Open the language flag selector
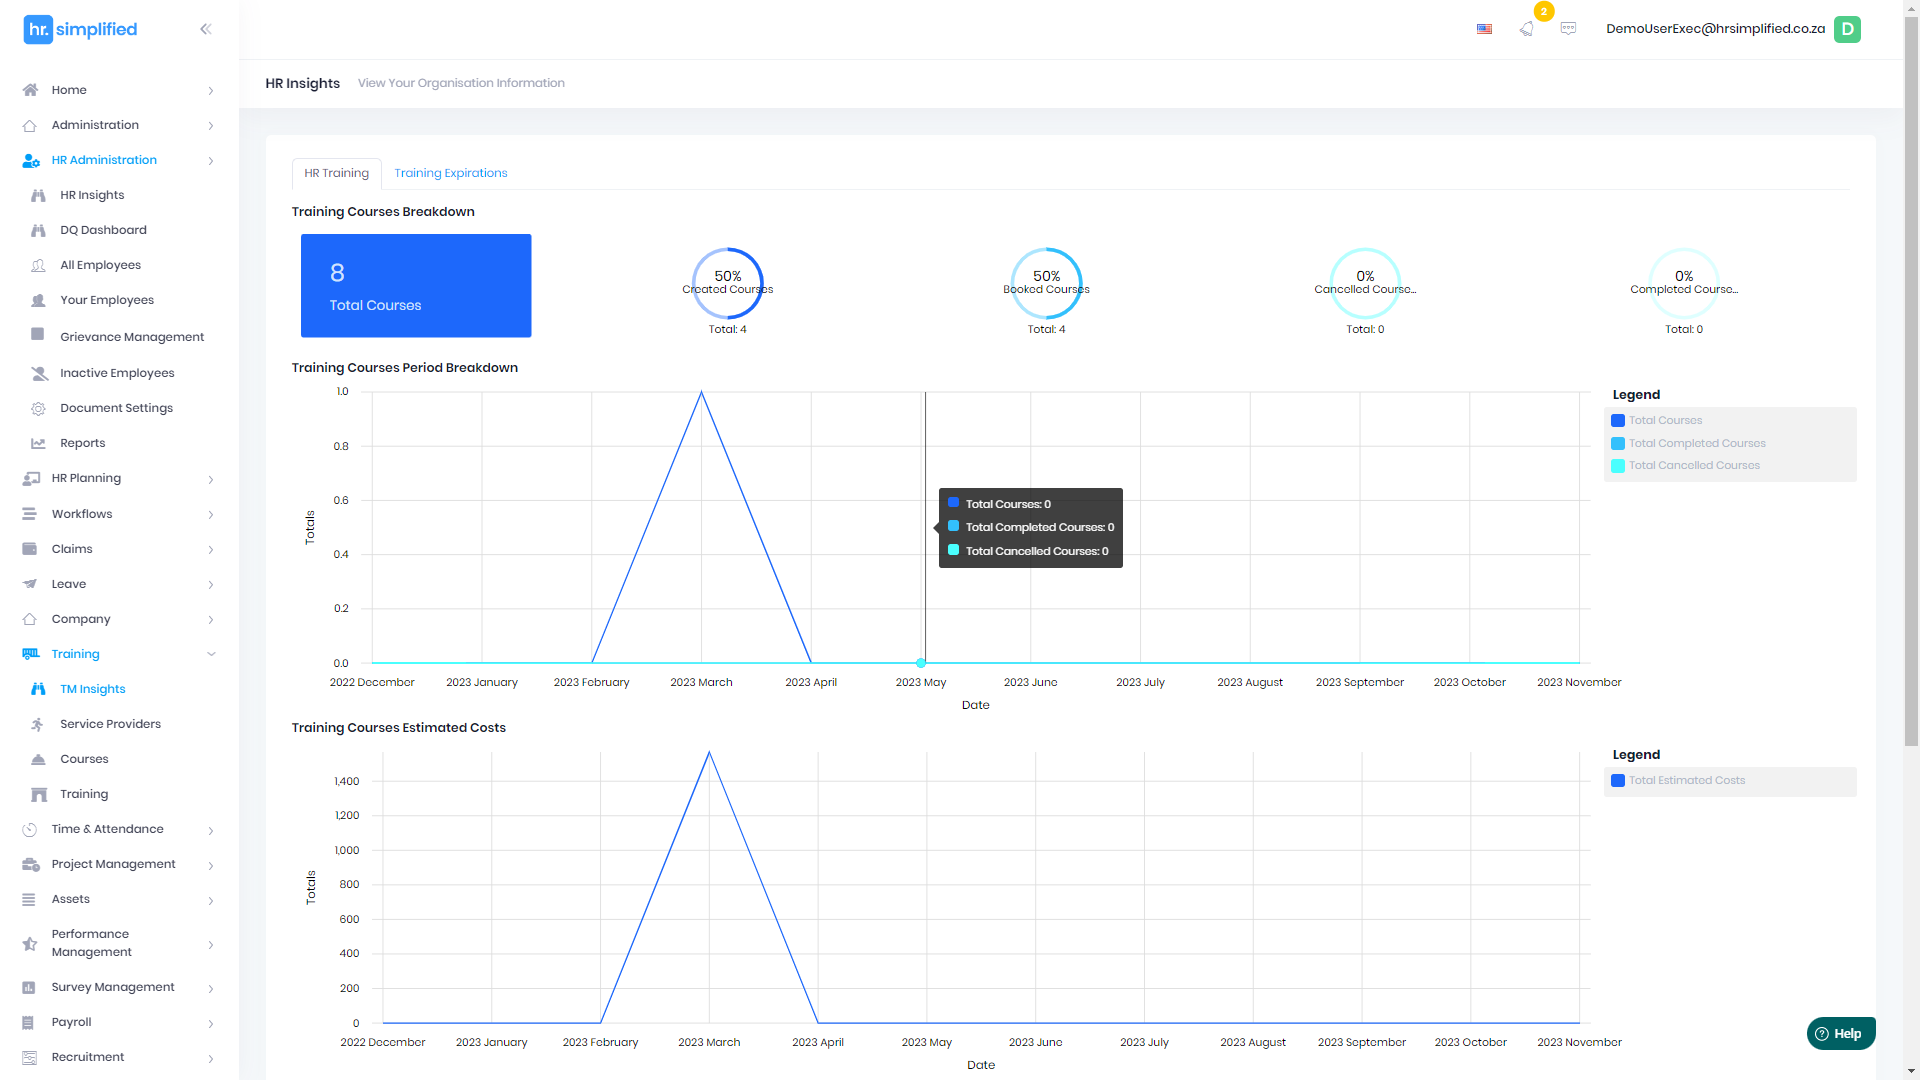Image resolution: width=1920 pixels, height=1080 pixels. coord(1484,29)
